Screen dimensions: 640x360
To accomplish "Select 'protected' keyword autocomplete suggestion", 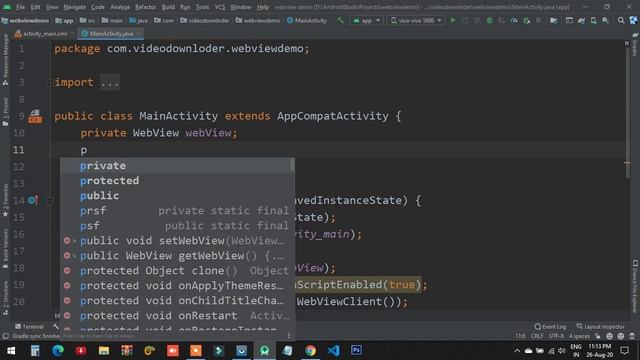I will (x=176, y=180).
